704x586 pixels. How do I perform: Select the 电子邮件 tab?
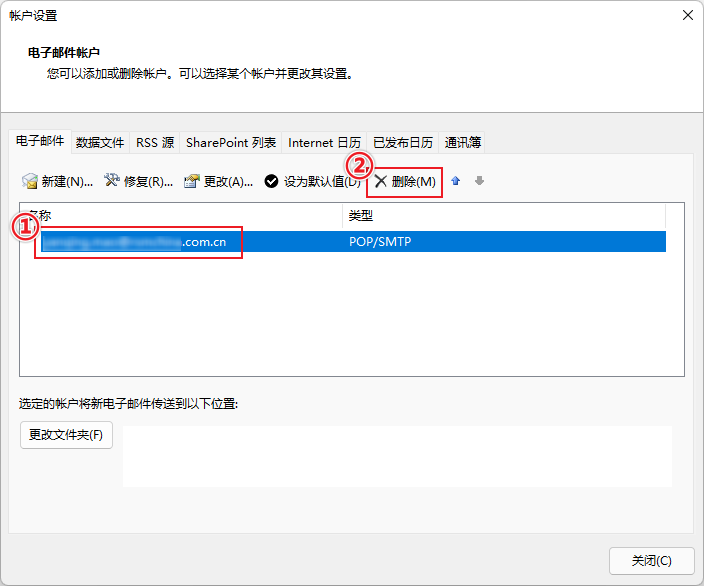(x=40, y=142)
